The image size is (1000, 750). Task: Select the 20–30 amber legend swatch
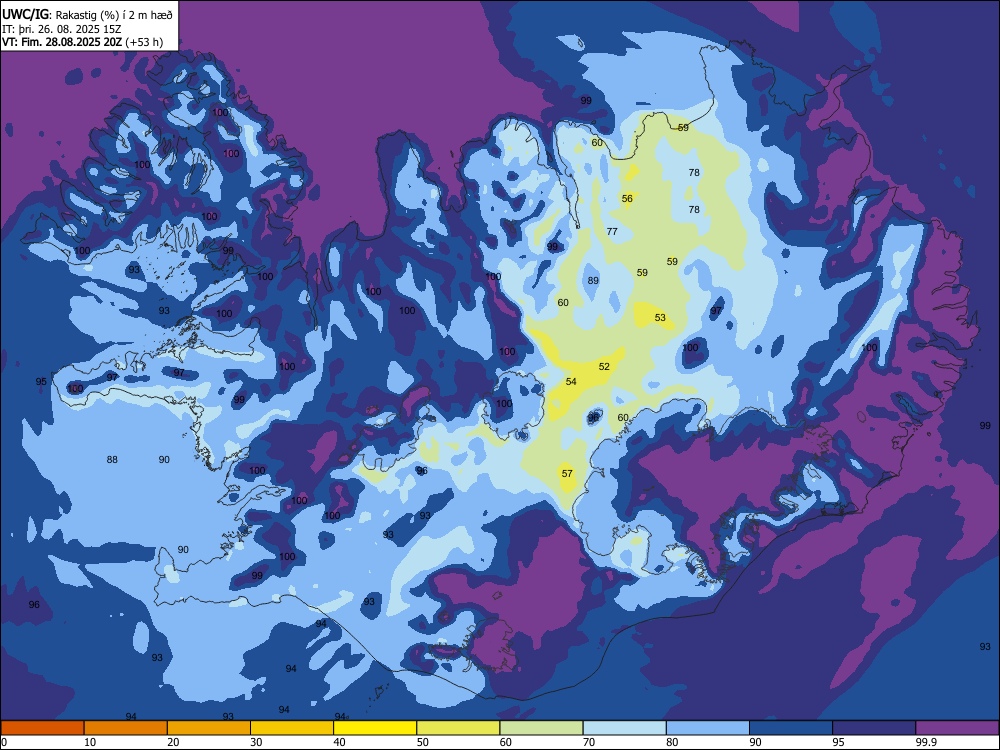pyautogui.click(x=209, y=728)
